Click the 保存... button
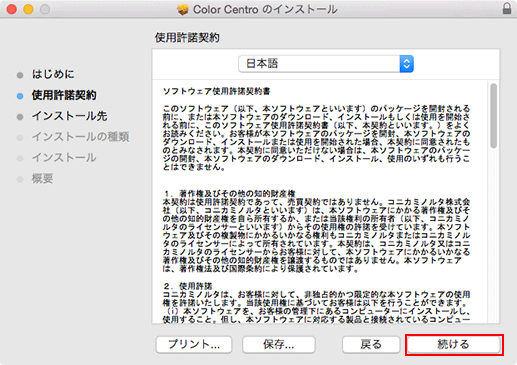Image resolution: width=517 pixels, height=365 pixels. [x=279, y=344]
